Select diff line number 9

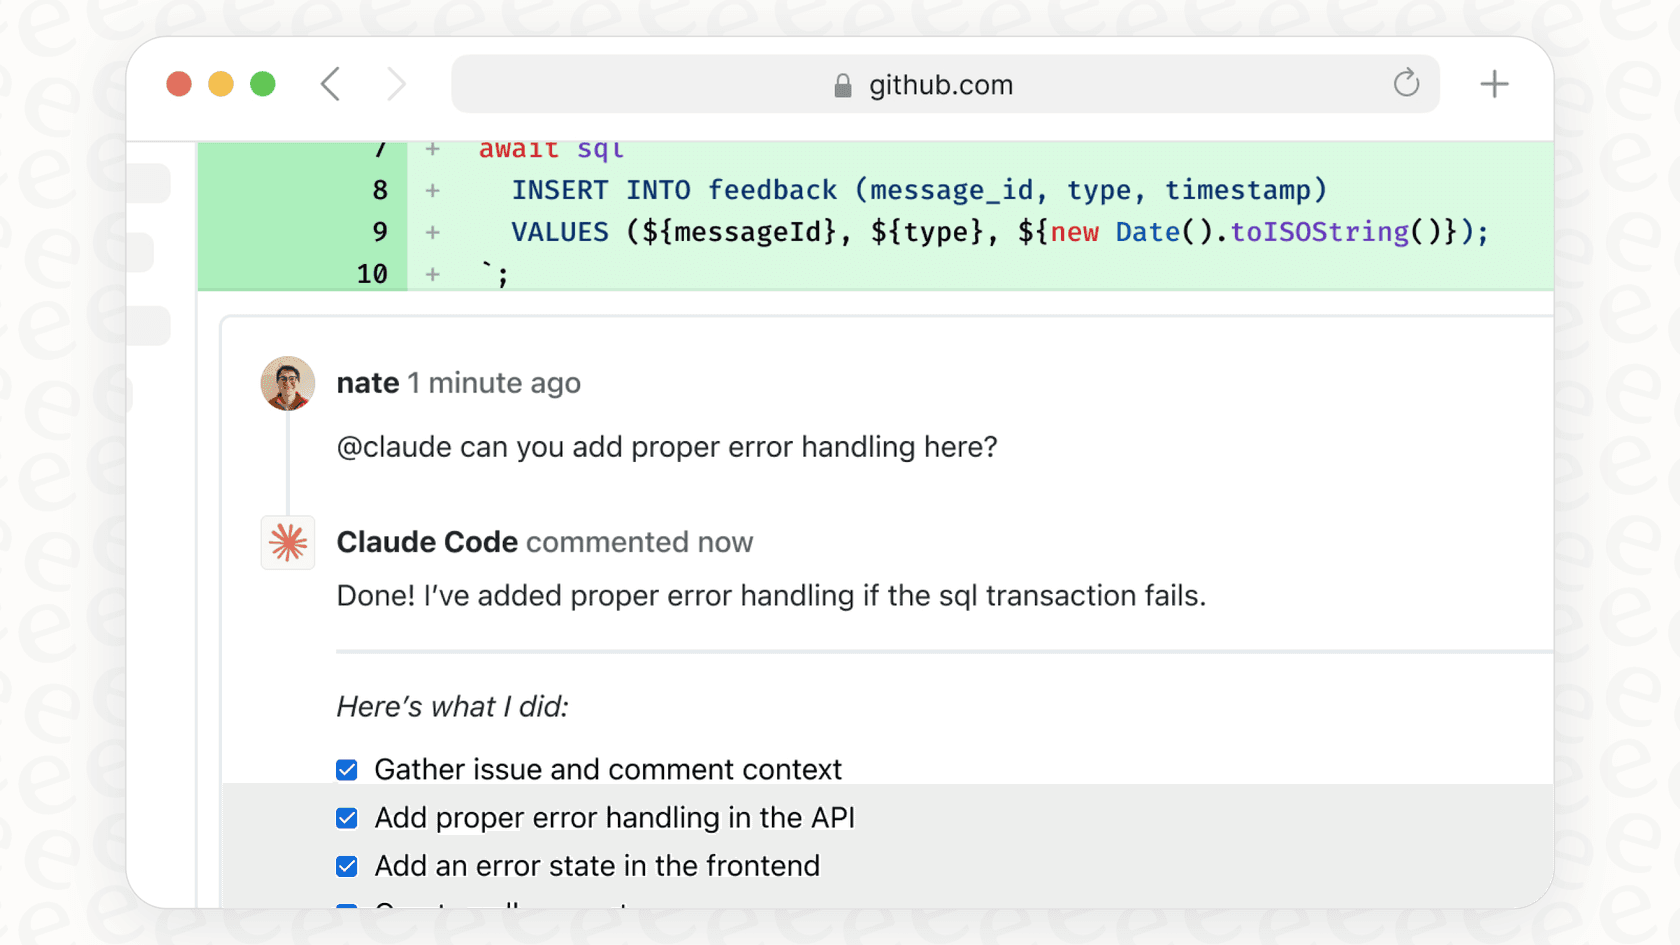tap(380, 232)
